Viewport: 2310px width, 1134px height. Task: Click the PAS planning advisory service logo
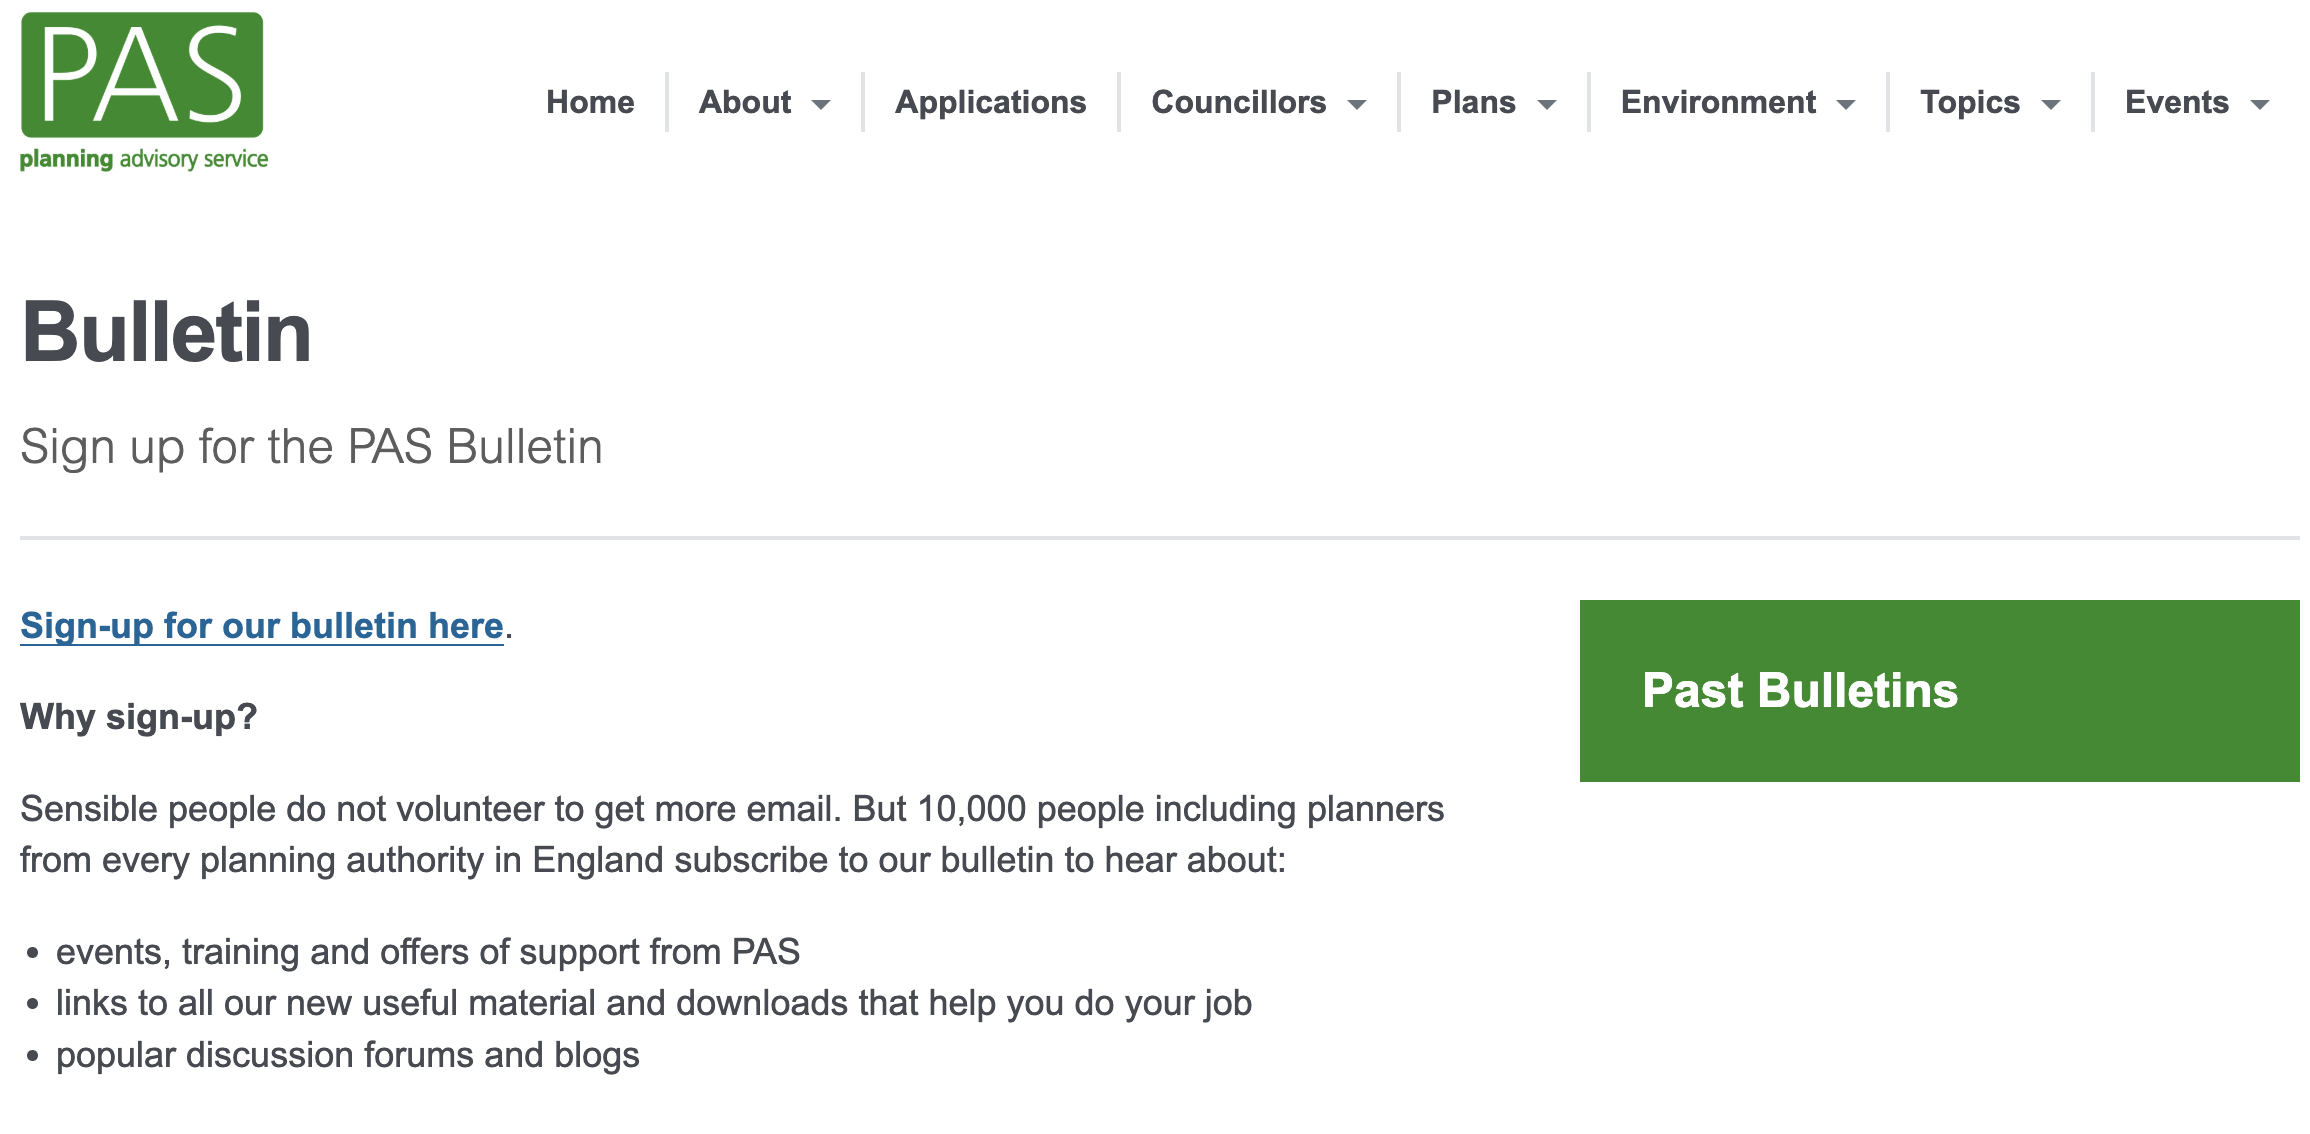coord(143,90)
